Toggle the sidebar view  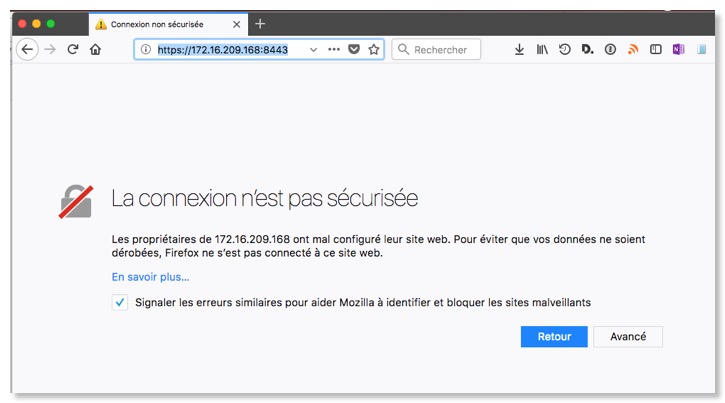pyautogui.click(x=656, y=49)
